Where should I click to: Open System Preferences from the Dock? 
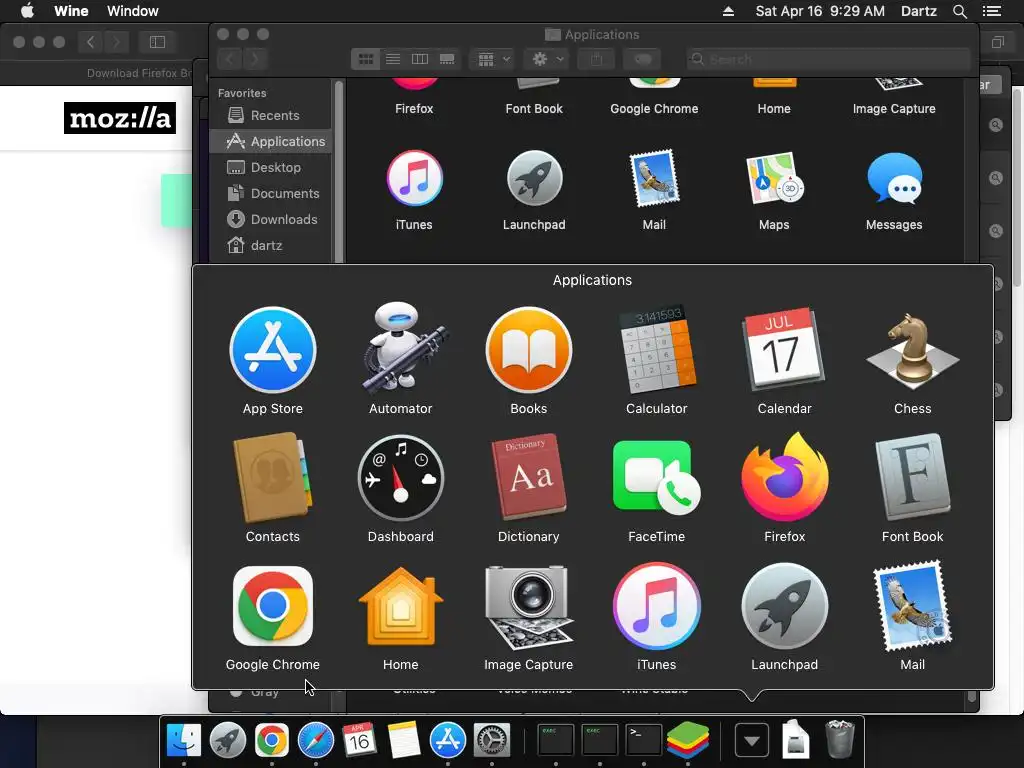click(492, 740)
